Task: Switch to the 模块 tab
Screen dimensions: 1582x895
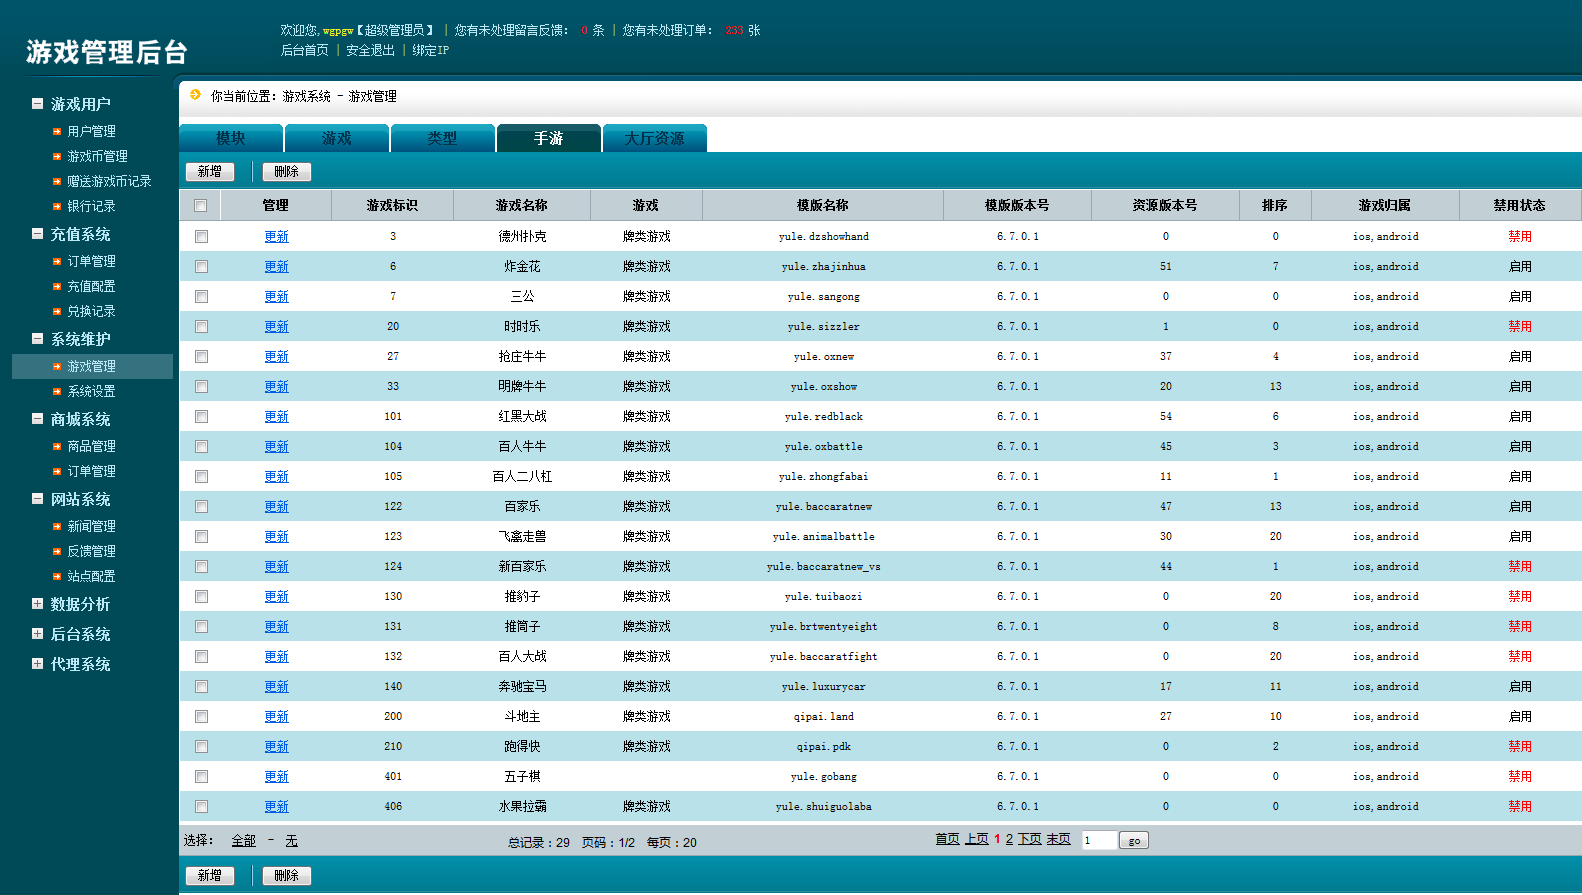Action: [231, 138]
